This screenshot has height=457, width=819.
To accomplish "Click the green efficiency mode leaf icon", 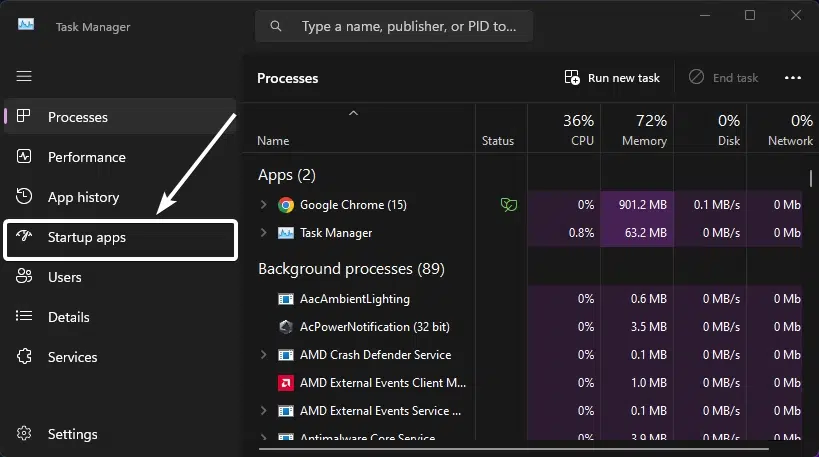I will coord(509,204).
